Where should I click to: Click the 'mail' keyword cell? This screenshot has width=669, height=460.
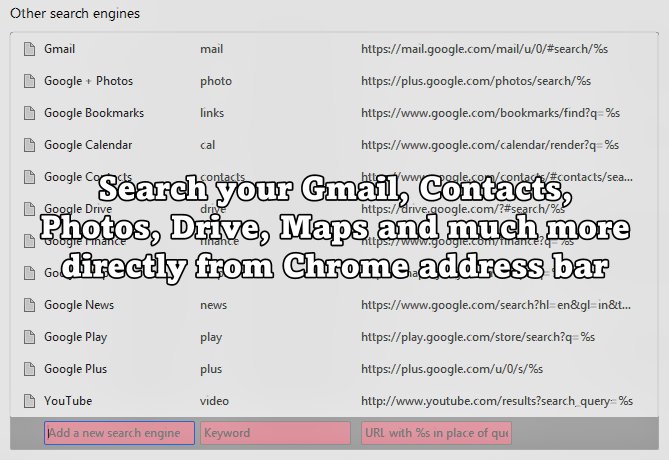point(212,49)
